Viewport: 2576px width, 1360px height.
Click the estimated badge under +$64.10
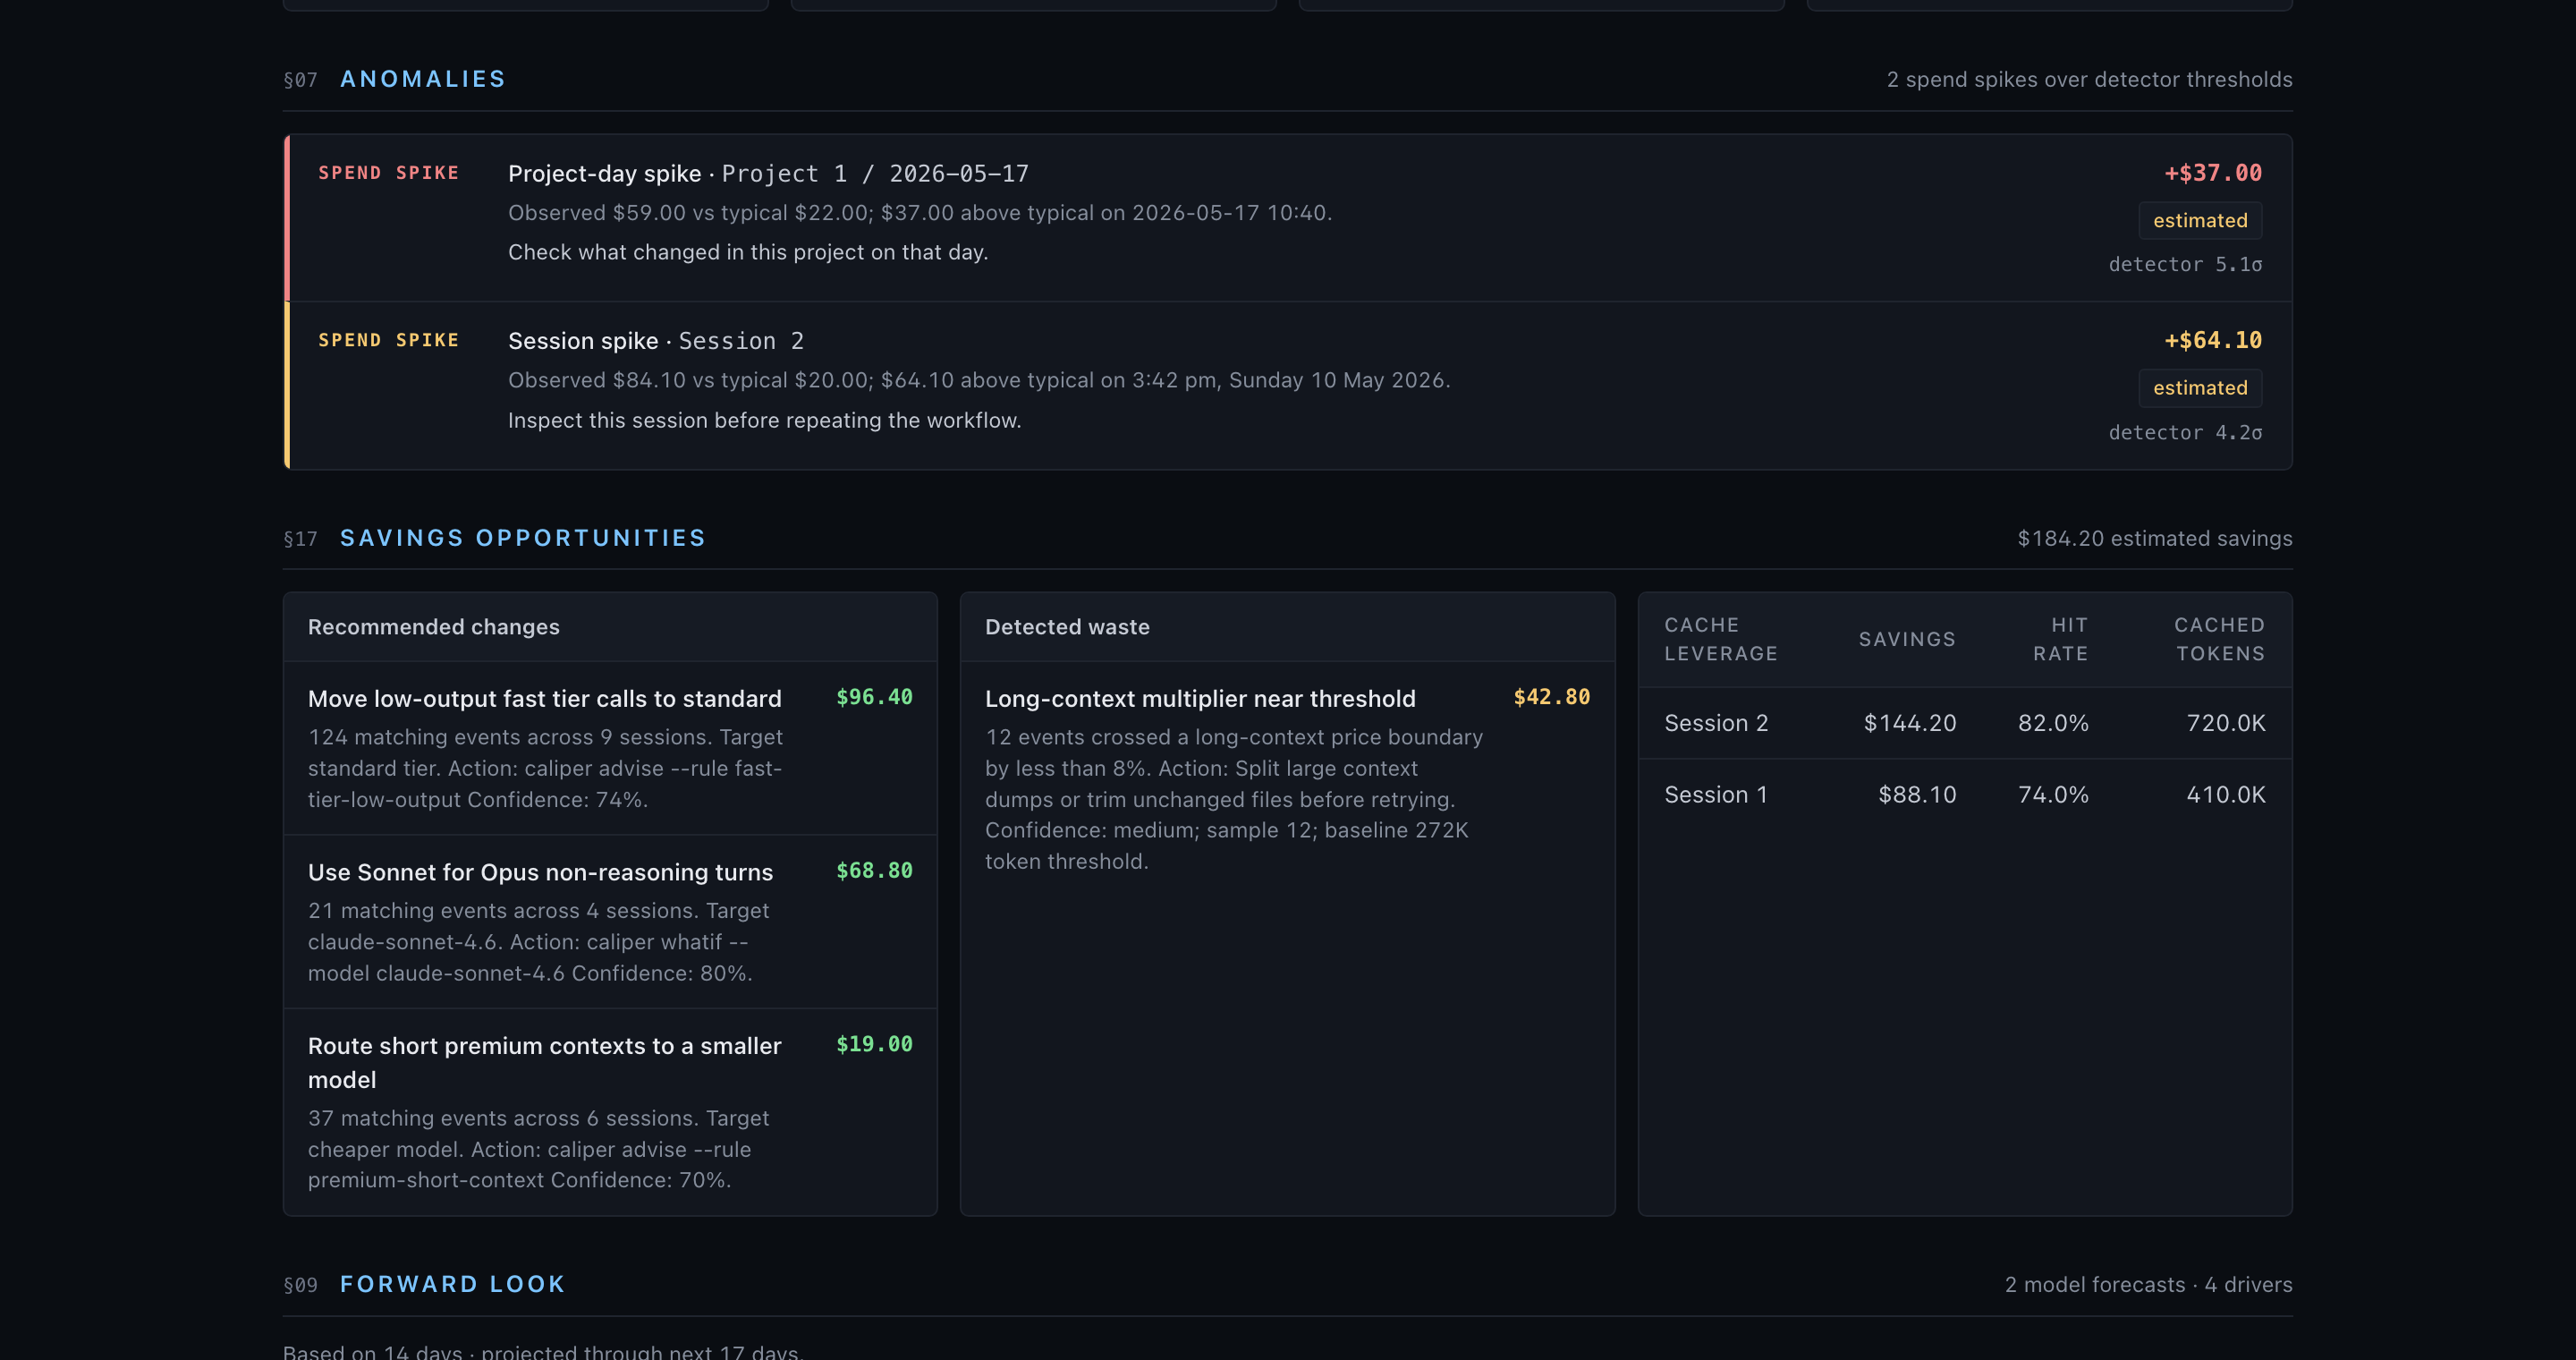2200,388
